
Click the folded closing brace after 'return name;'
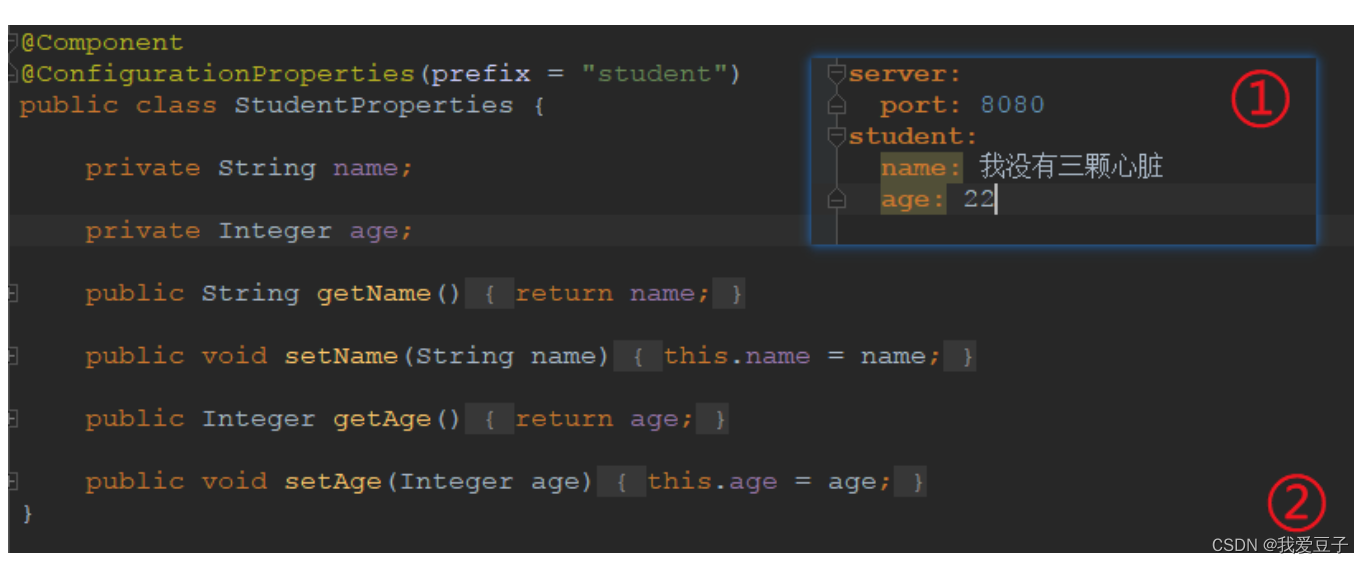tap(730, 294)
